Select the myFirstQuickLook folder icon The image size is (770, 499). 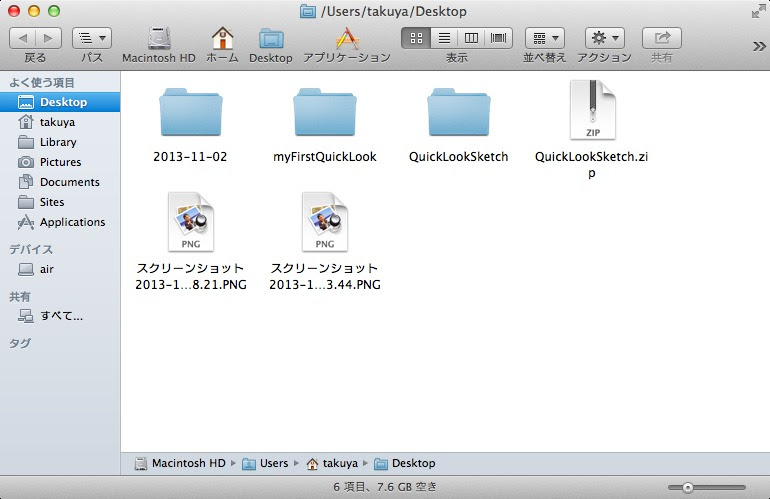(325, 112)
